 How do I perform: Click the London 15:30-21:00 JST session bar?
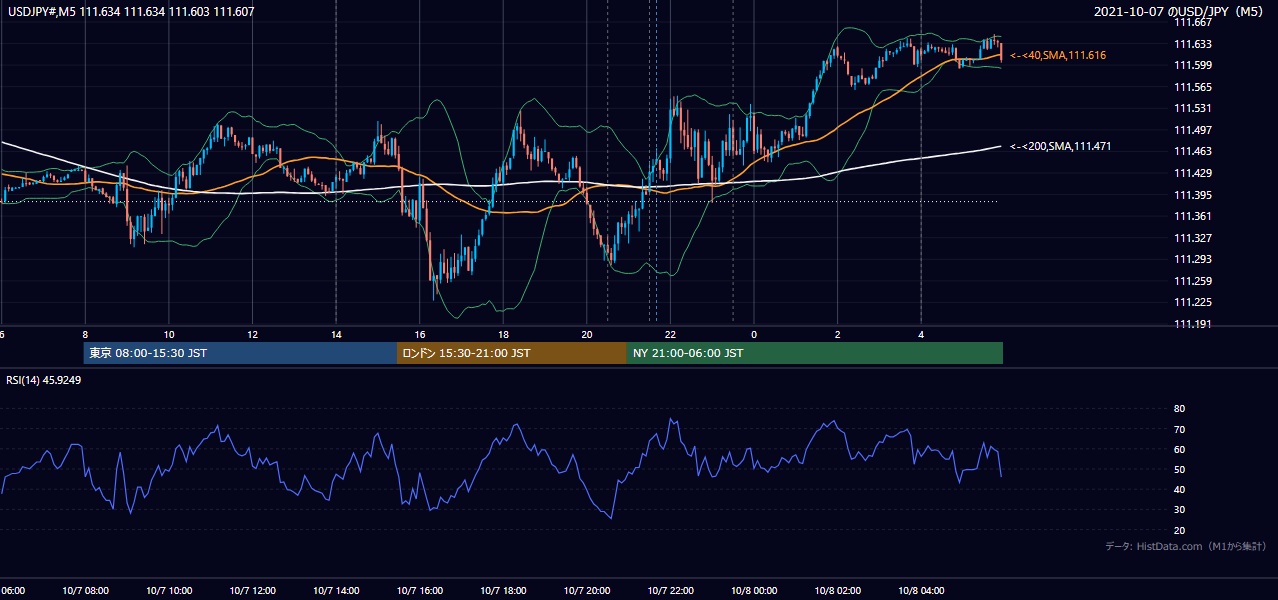(x=512, y=353)
